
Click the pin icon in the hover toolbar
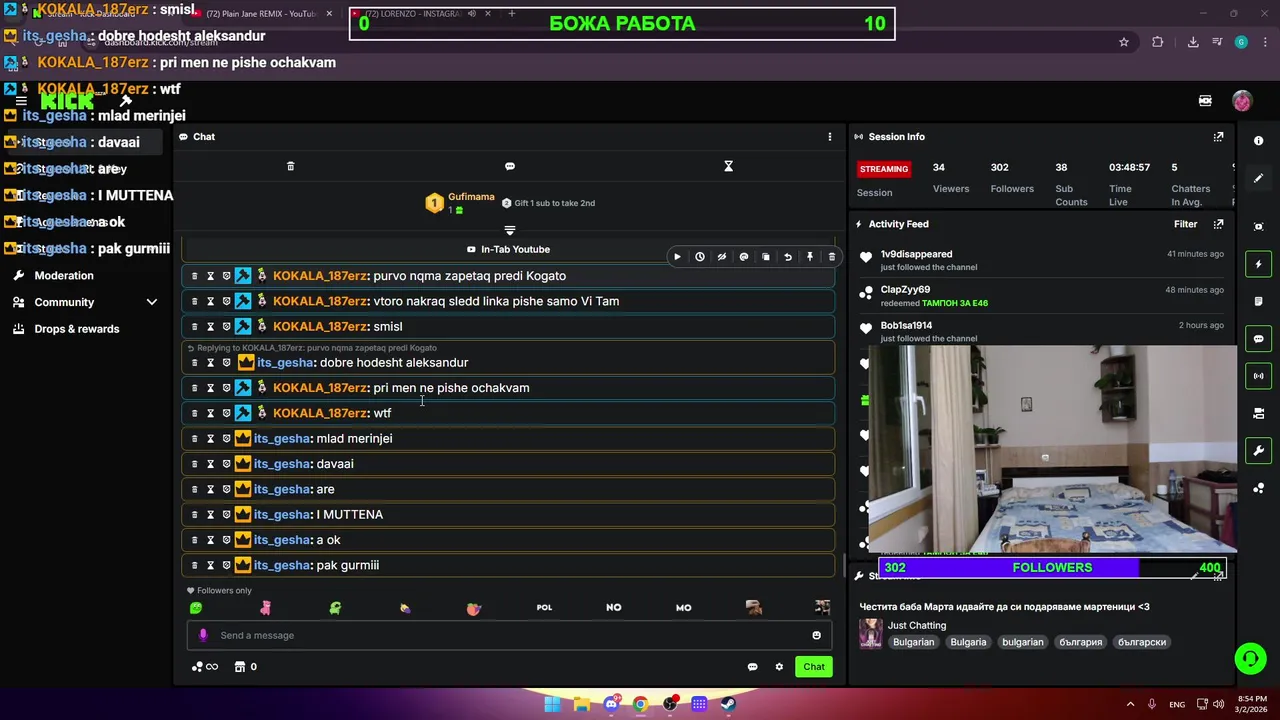[x=810, y=257]
